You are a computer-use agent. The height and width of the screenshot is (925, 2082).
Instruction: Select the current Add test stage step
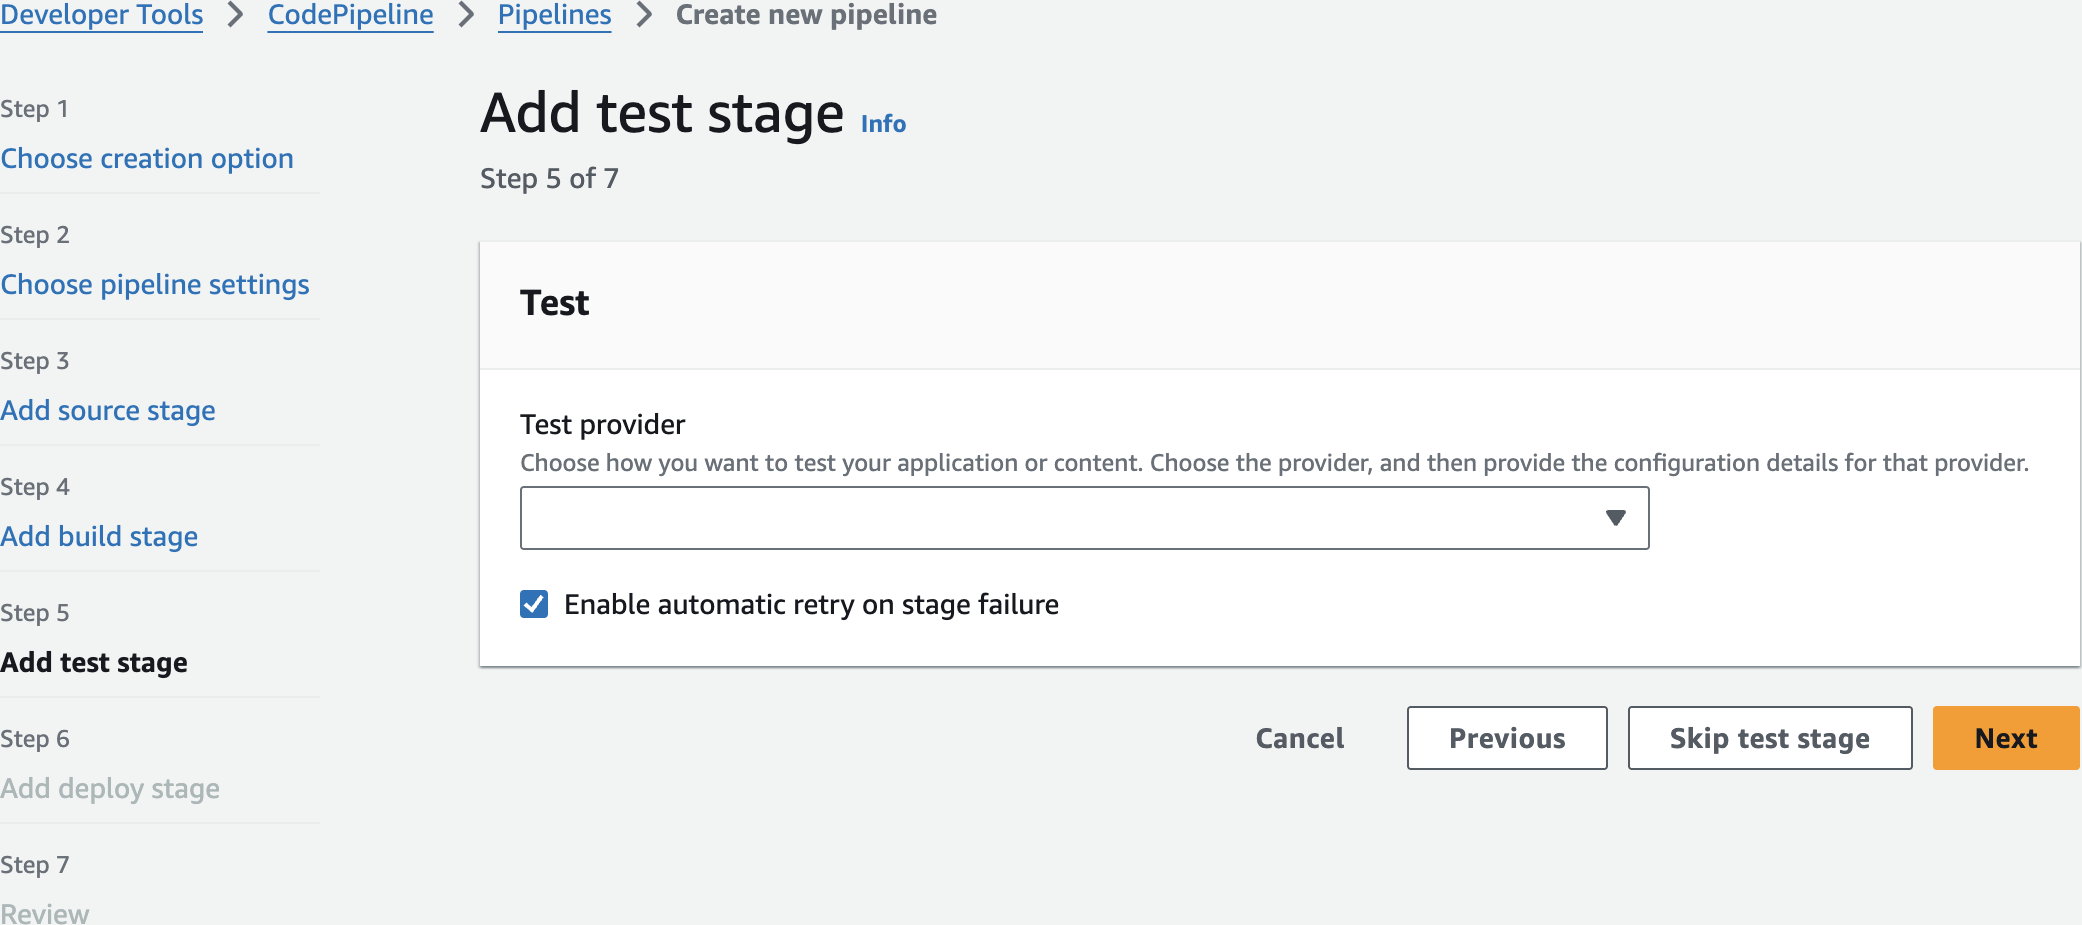pos(94,663)
